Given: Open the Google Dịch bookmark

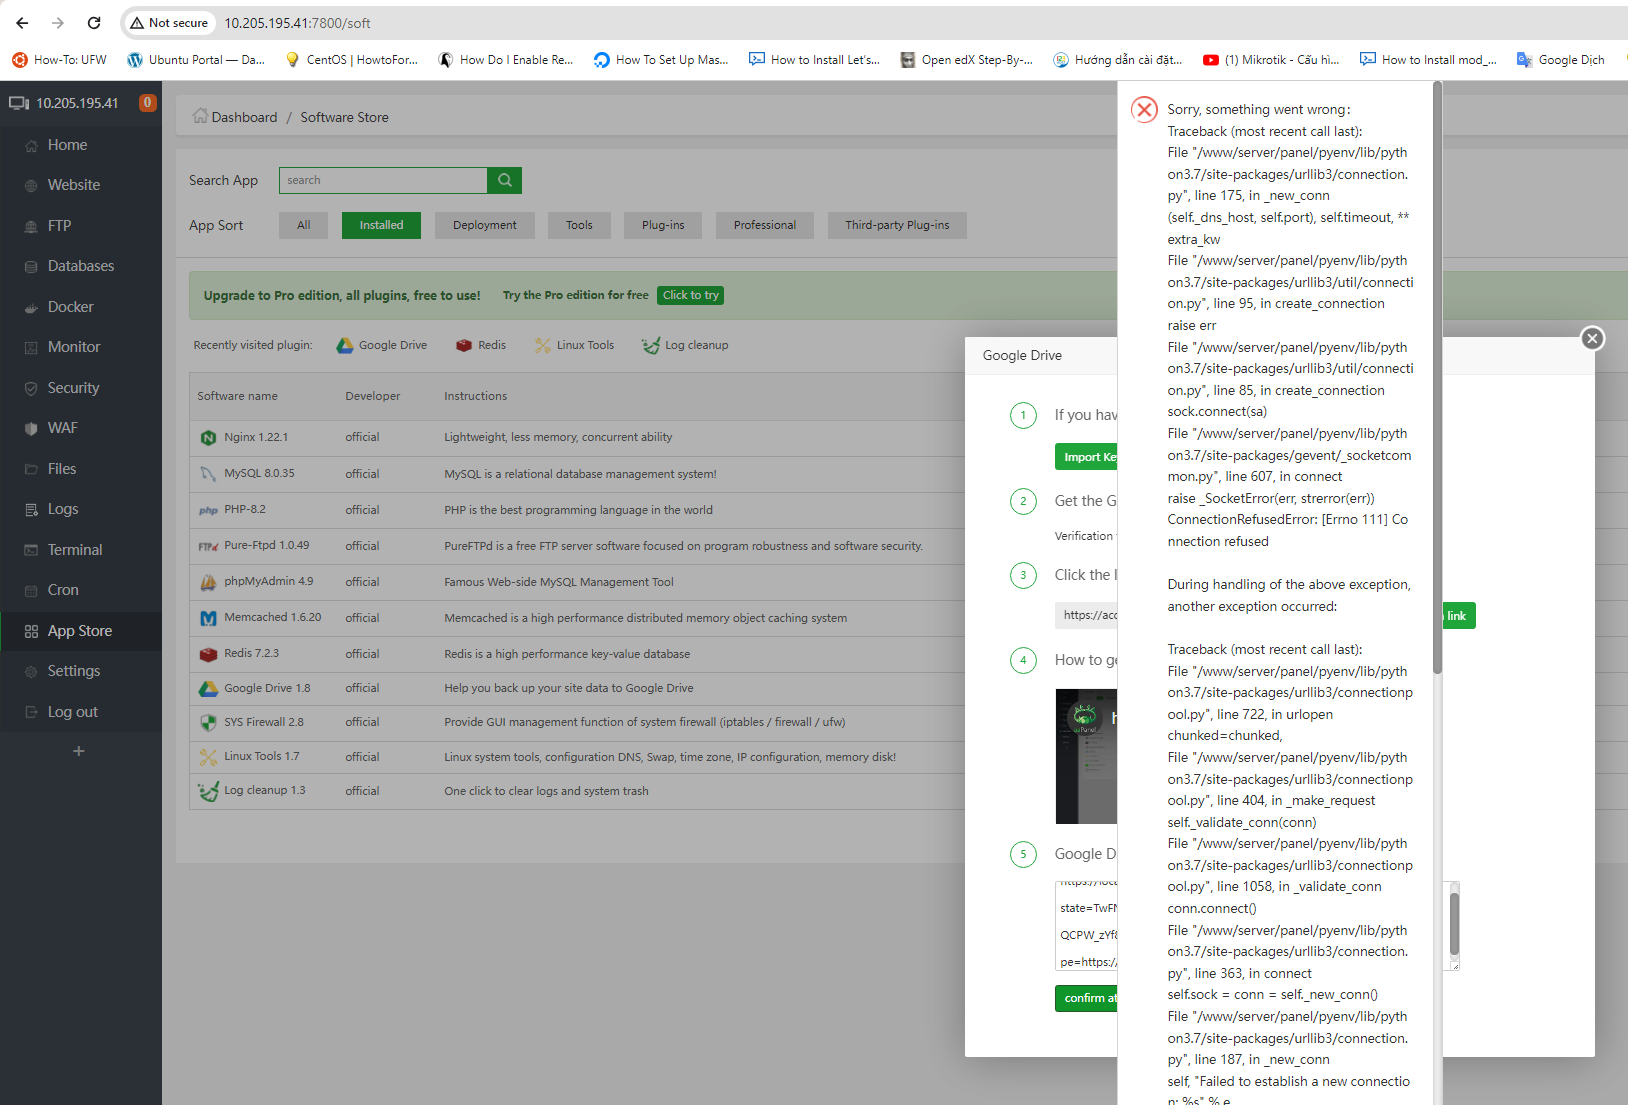Looking at the screenshot, I should pyautogui.click(x=1561, y=60).
